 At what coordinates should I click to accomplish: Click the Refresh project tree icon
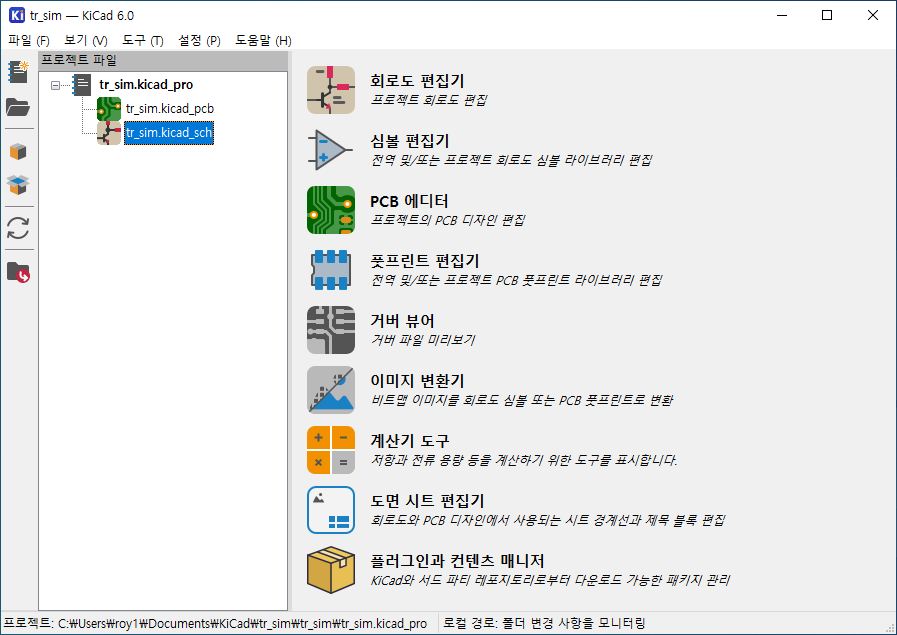(18, 228)
